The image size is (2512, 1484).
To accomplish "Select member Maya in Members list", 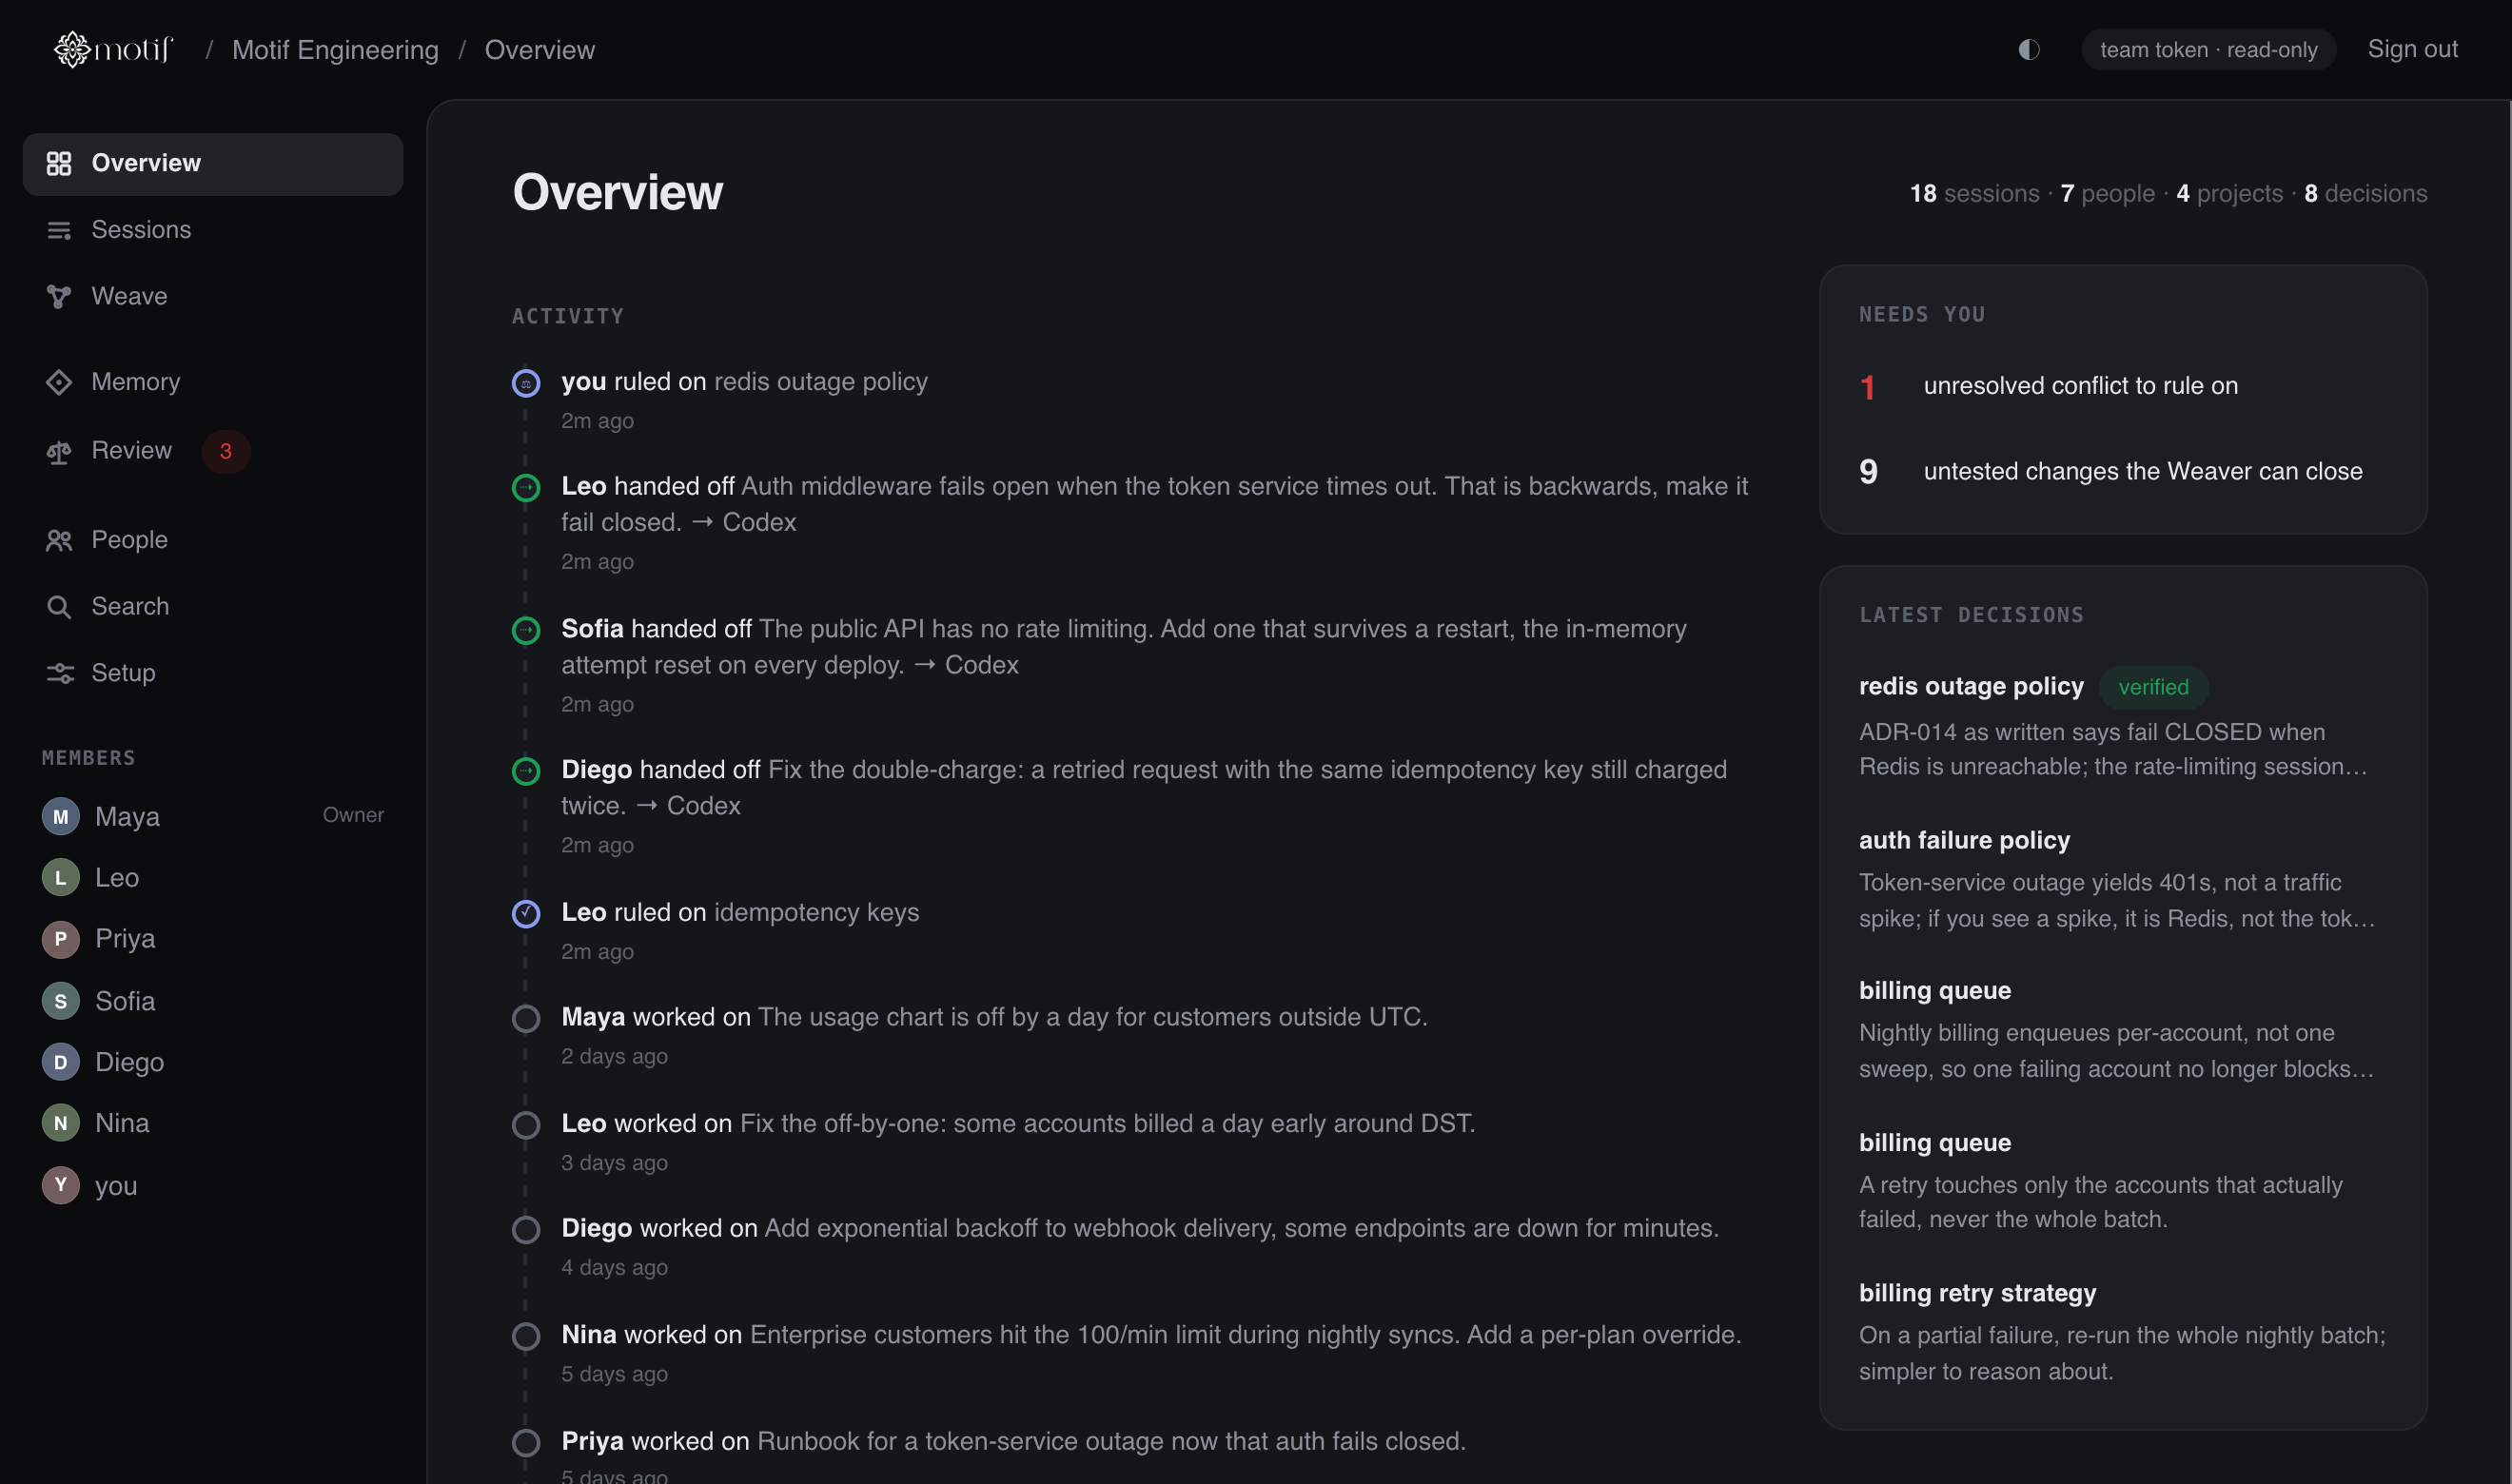I will point(213,817).
